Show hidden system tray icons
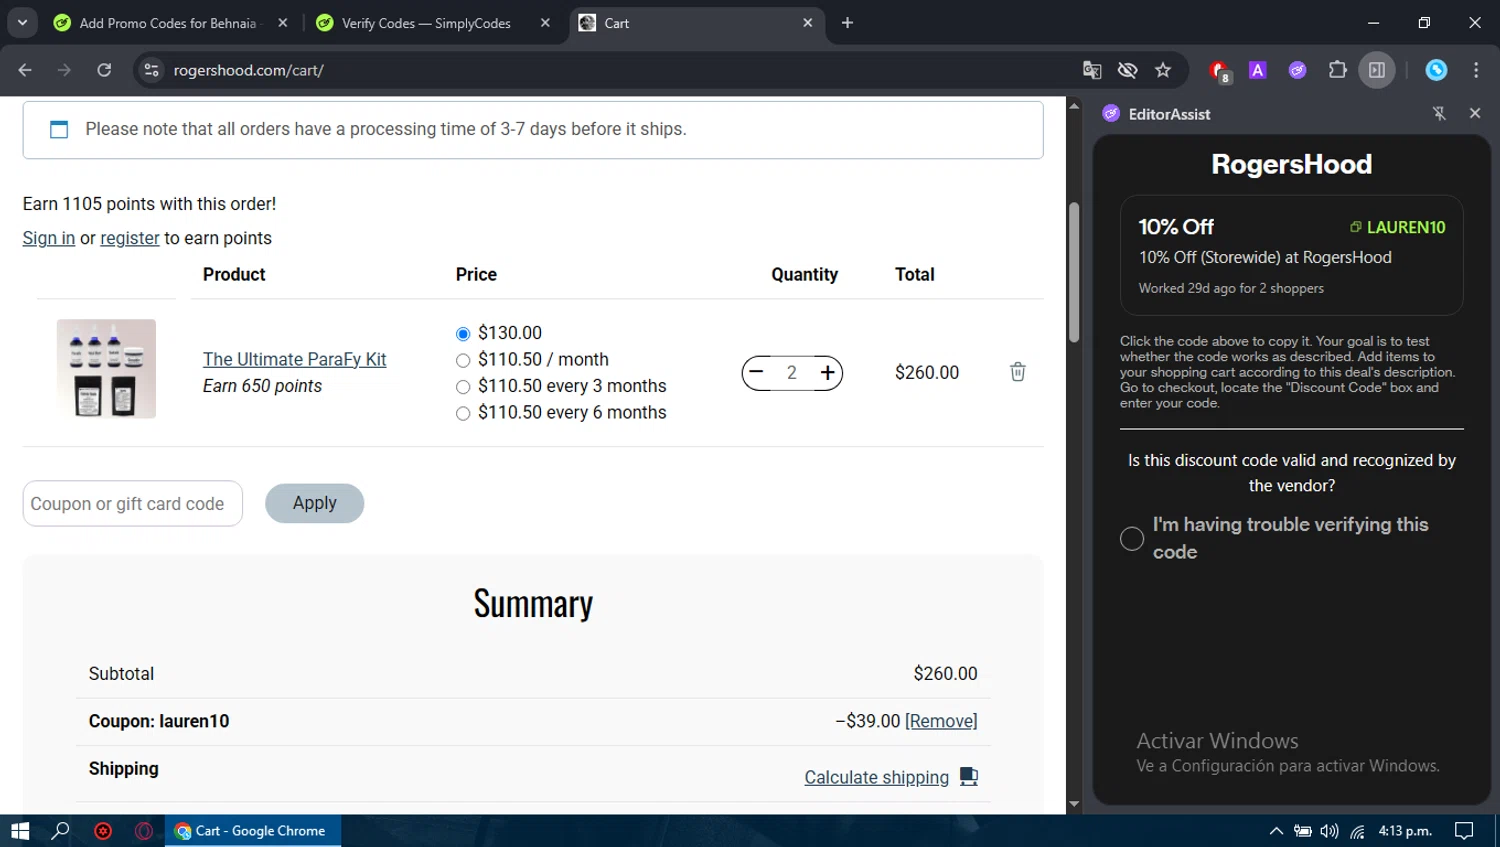1500x847 pixels. point(1276,831)
